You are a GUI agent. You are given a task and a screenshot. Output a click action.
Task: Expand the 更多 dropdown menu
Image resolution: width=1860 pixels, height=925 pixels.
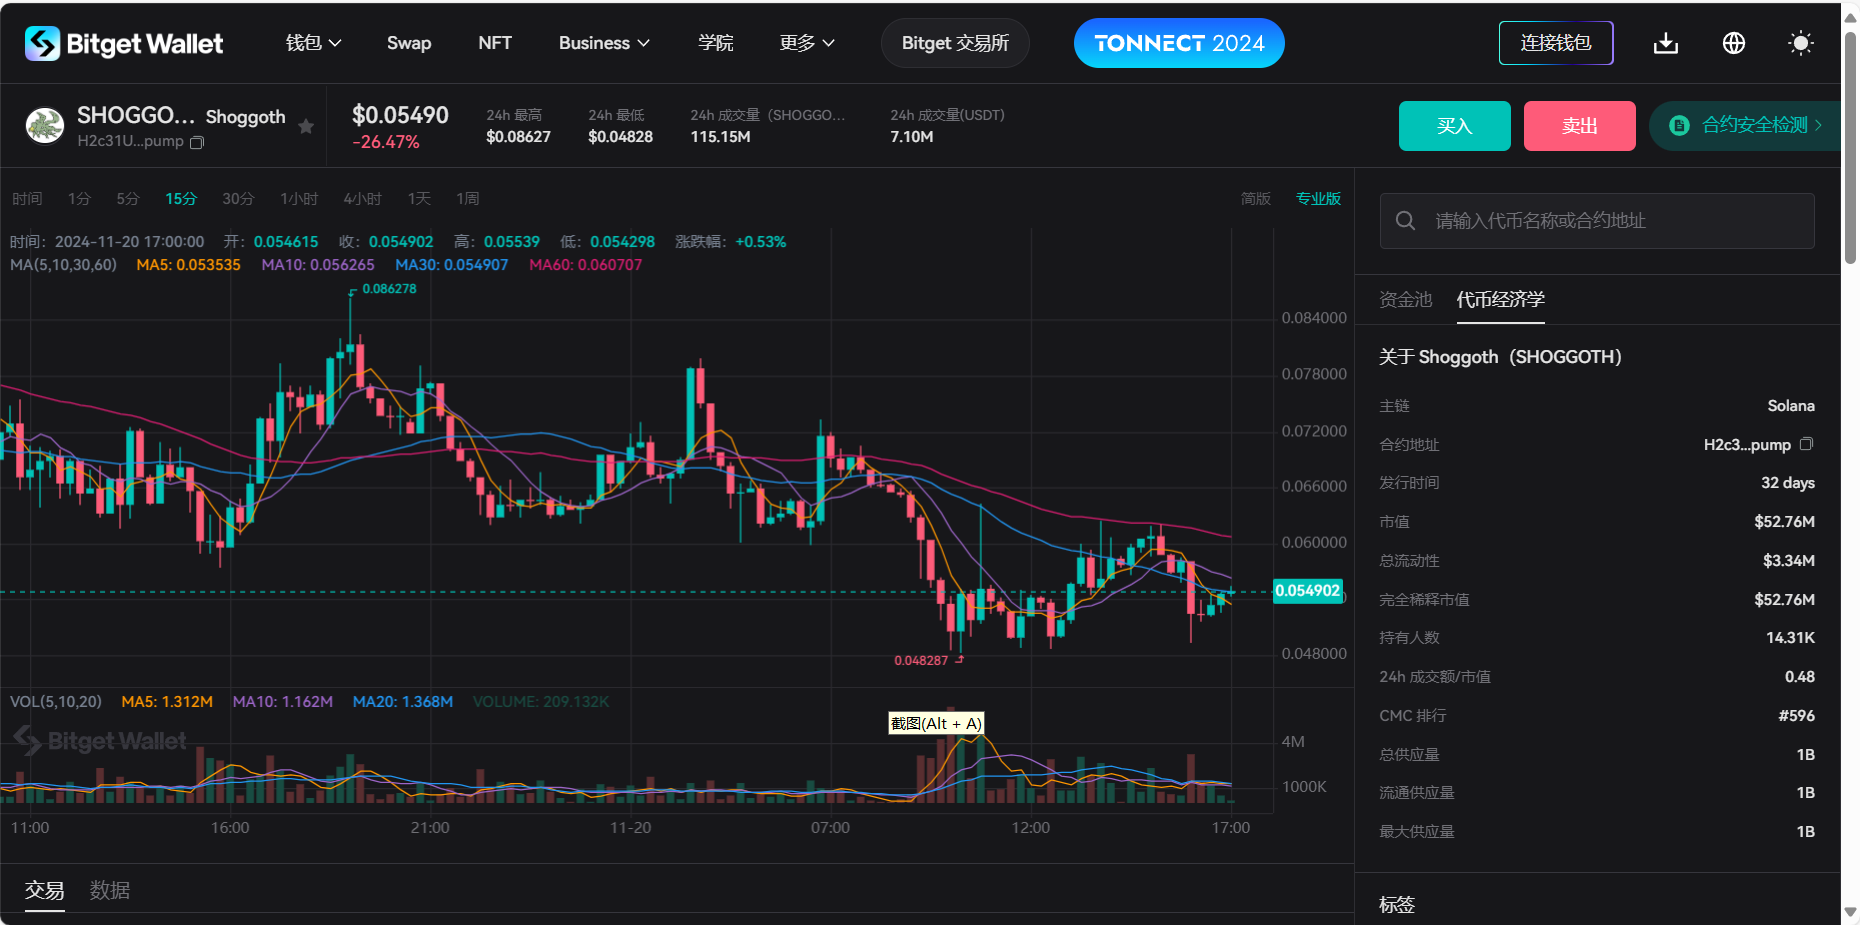coord(807,43)
